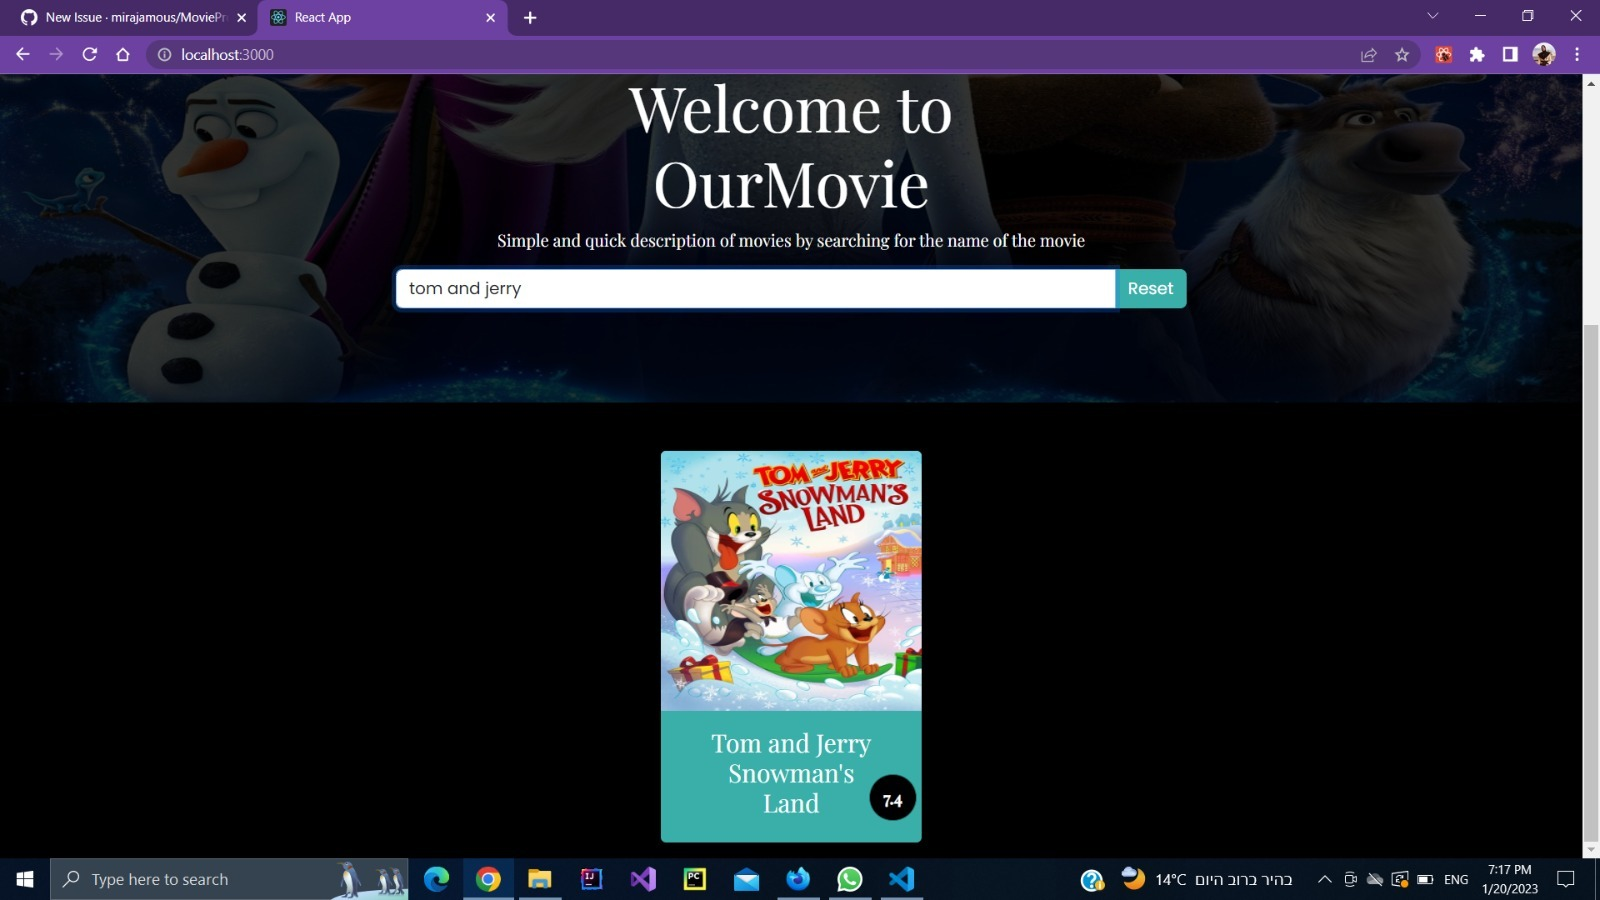Click the page vertical scrollbar thumb
Screen dimensions: 1600x900
point(1591,584)
